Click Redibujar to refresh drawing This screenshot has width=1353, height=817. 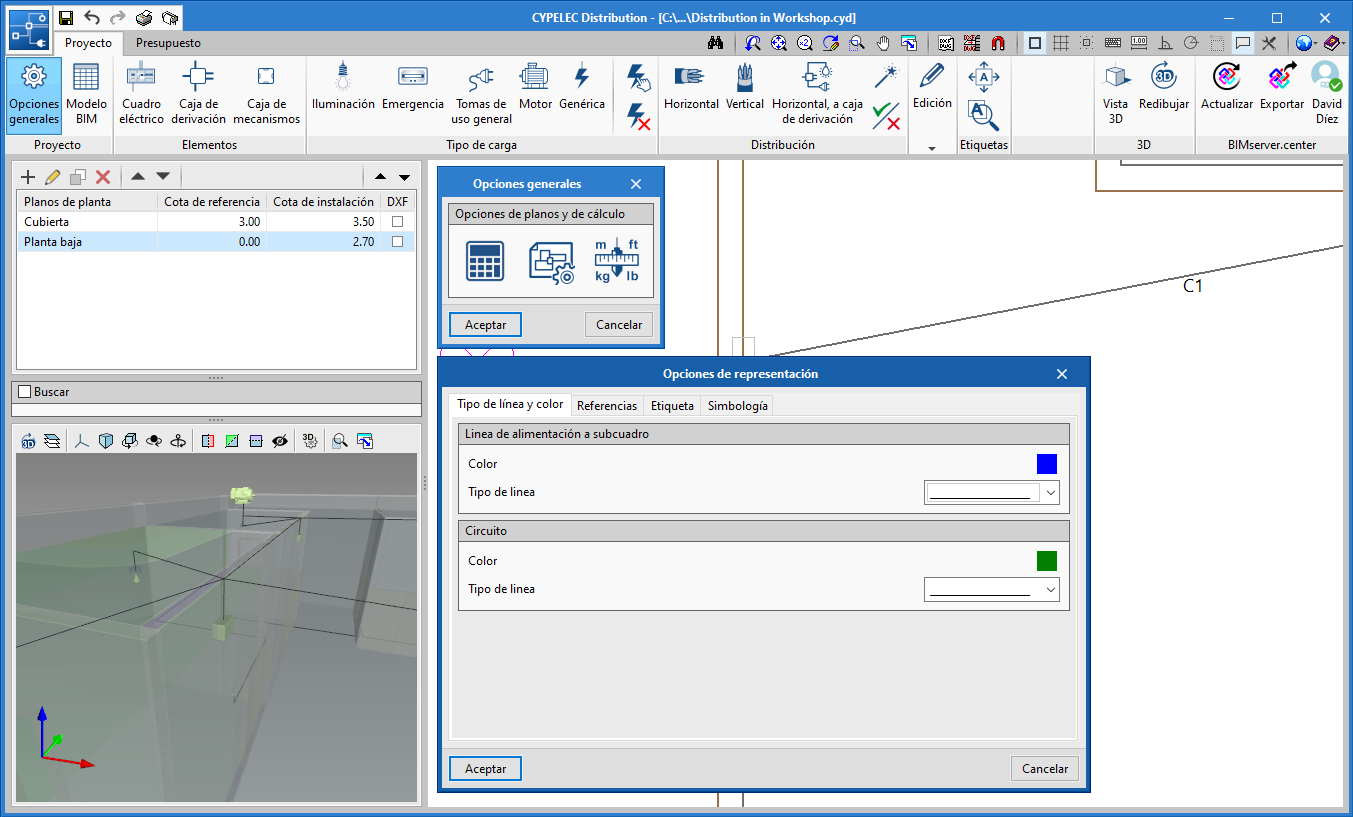click(1164, 87)
